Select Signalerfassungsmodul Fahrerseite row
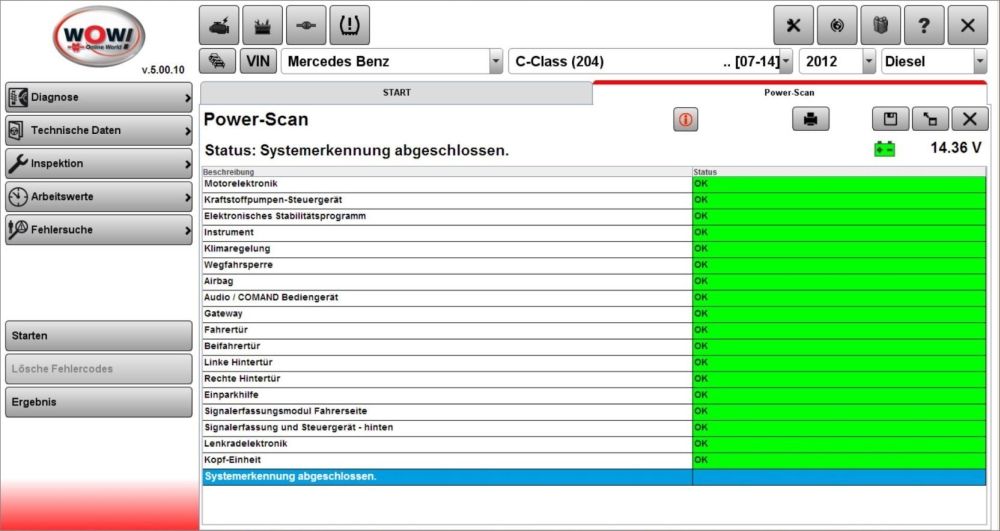Image resolution: width=1000 pixels, height=531 pixels. 594,412
